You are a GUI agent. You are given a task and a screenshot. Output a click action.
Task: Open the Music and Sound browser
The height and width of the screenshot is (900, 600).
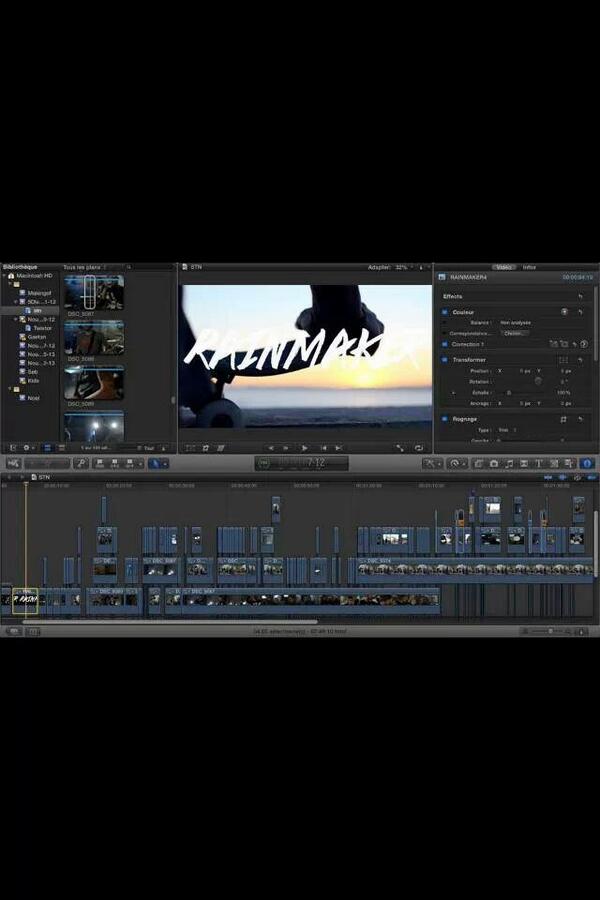click(x=509, y=463)
